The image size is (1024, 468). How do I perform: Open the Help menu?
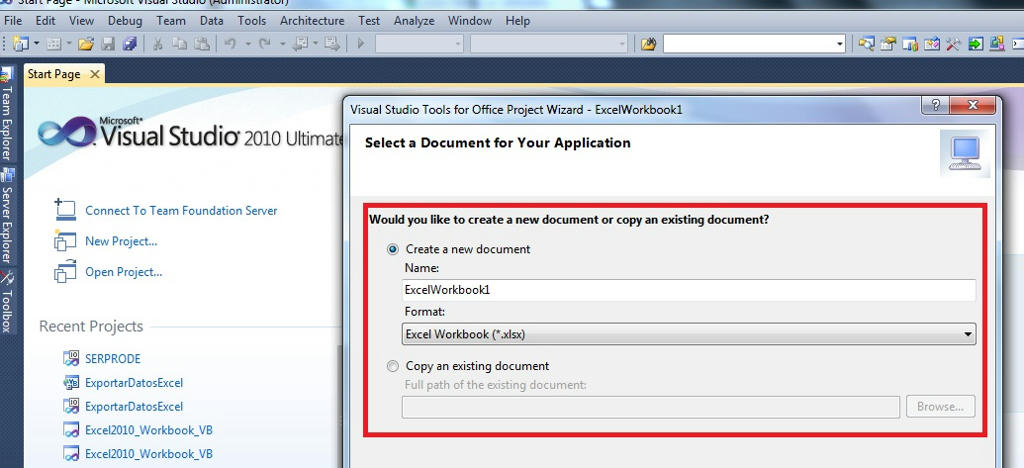click(x=518, y=21)
